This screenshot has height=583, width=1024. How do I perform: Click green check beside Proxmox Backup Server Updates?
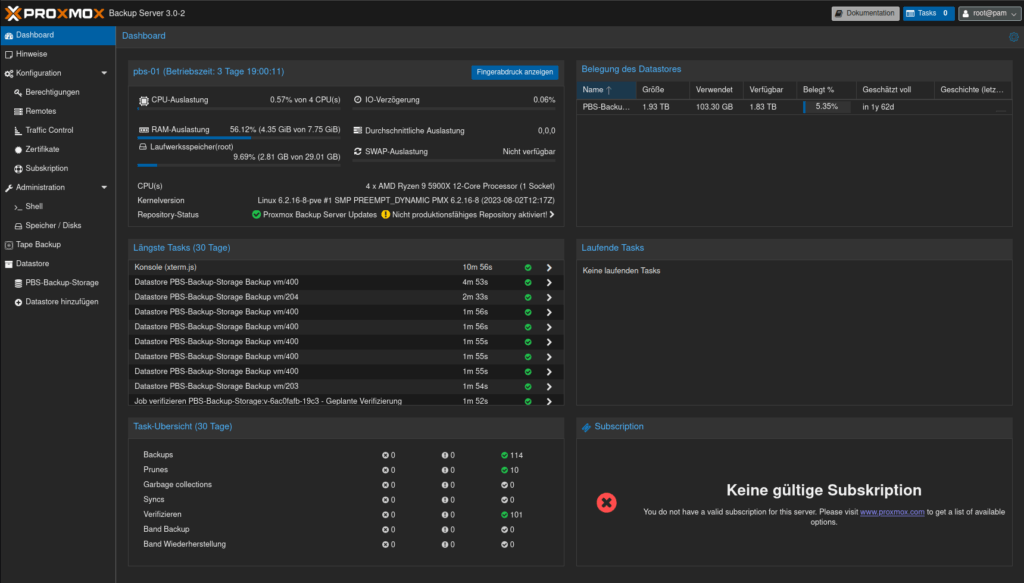256,214
